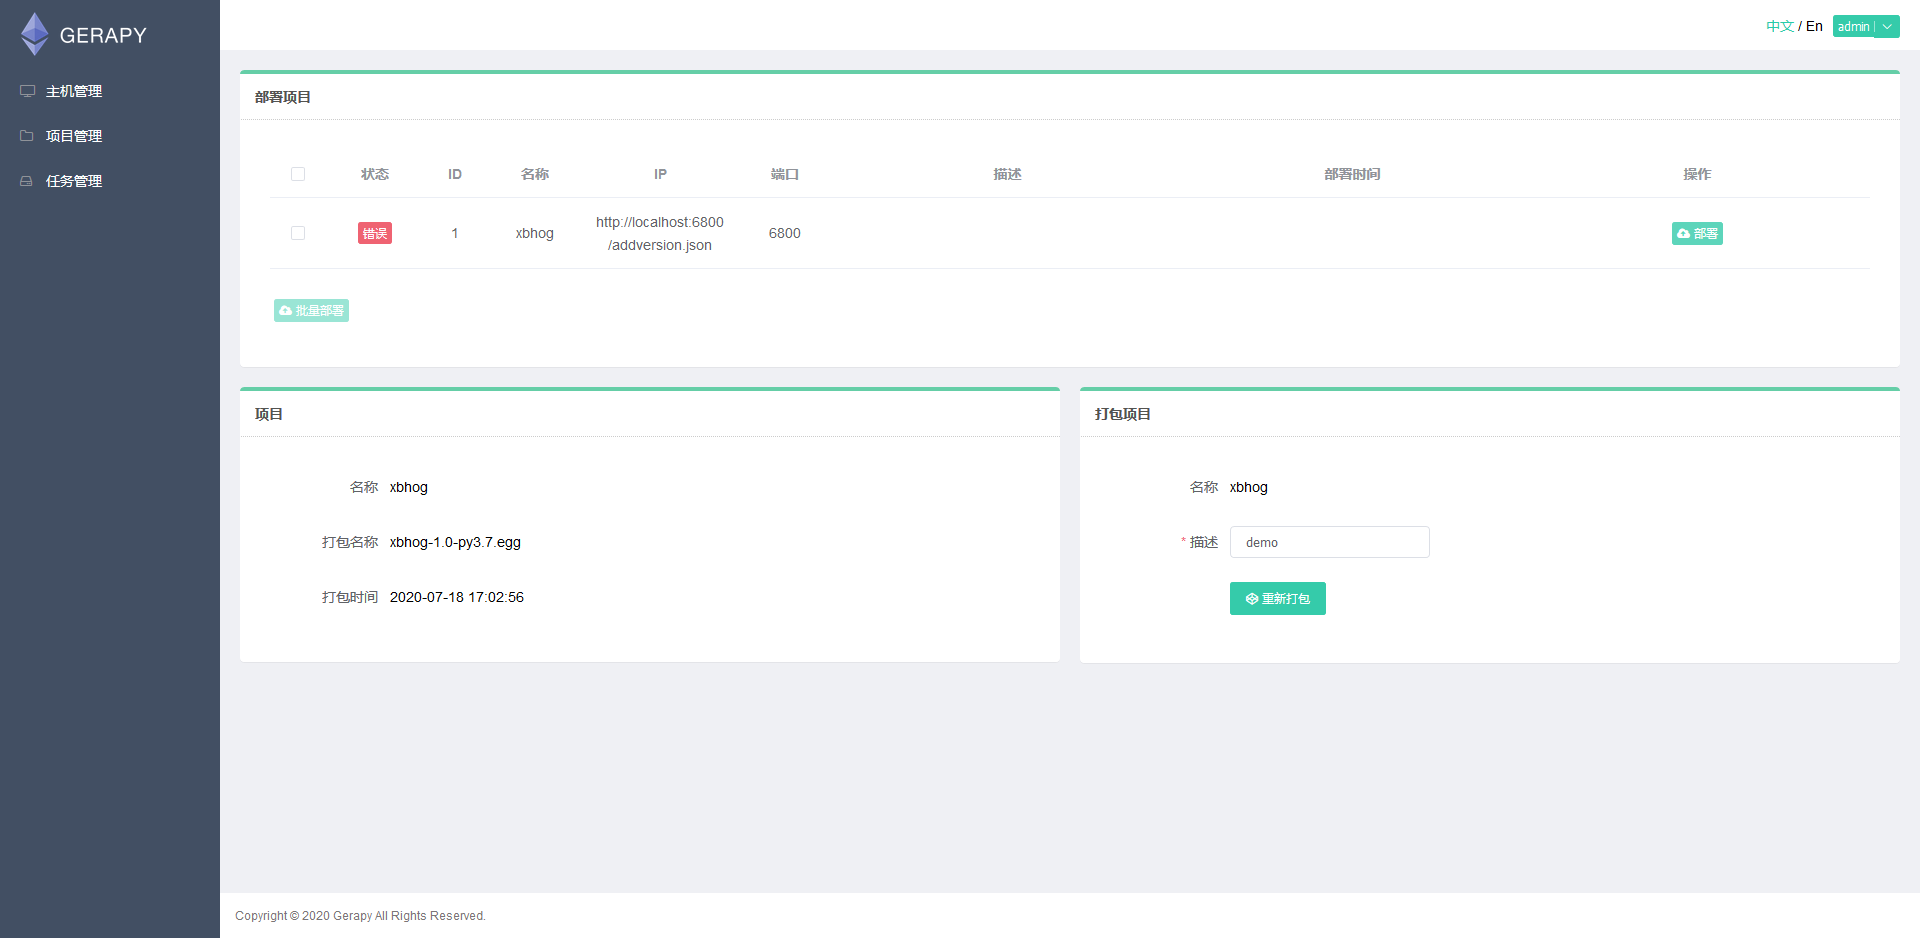Viewport: 1920px width, 938px height.
Task: Click the 状态 column header
Action: 375,174
